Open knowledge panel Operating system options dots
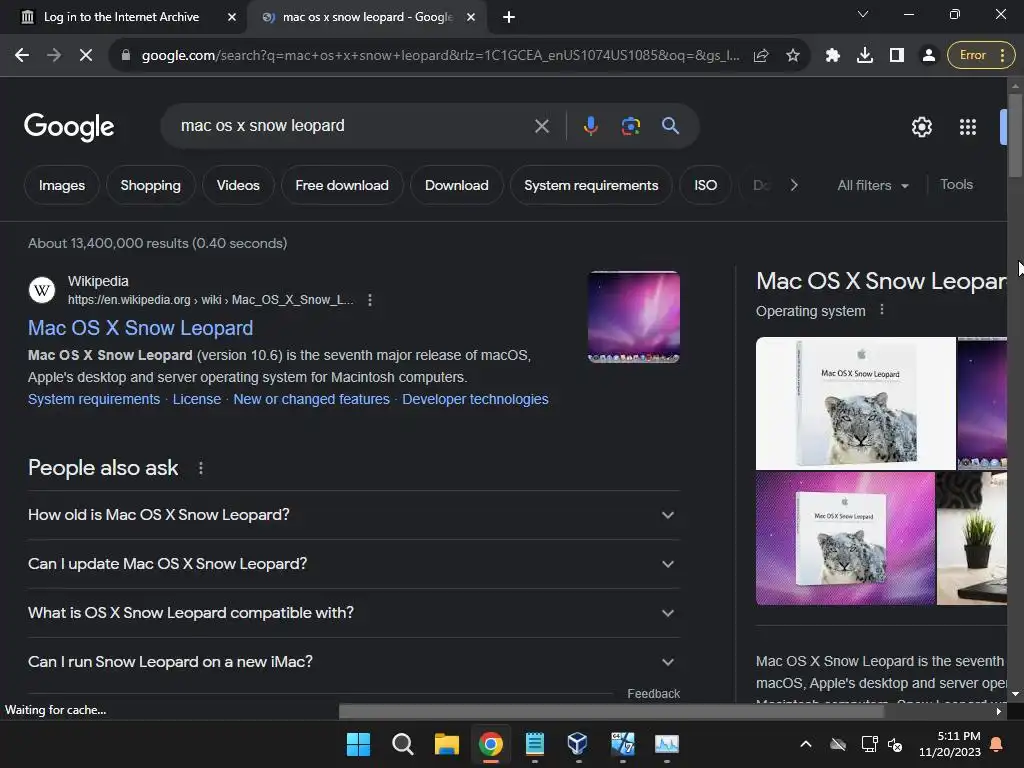This screenshot has width=1024, height=768. coord(882,310)
